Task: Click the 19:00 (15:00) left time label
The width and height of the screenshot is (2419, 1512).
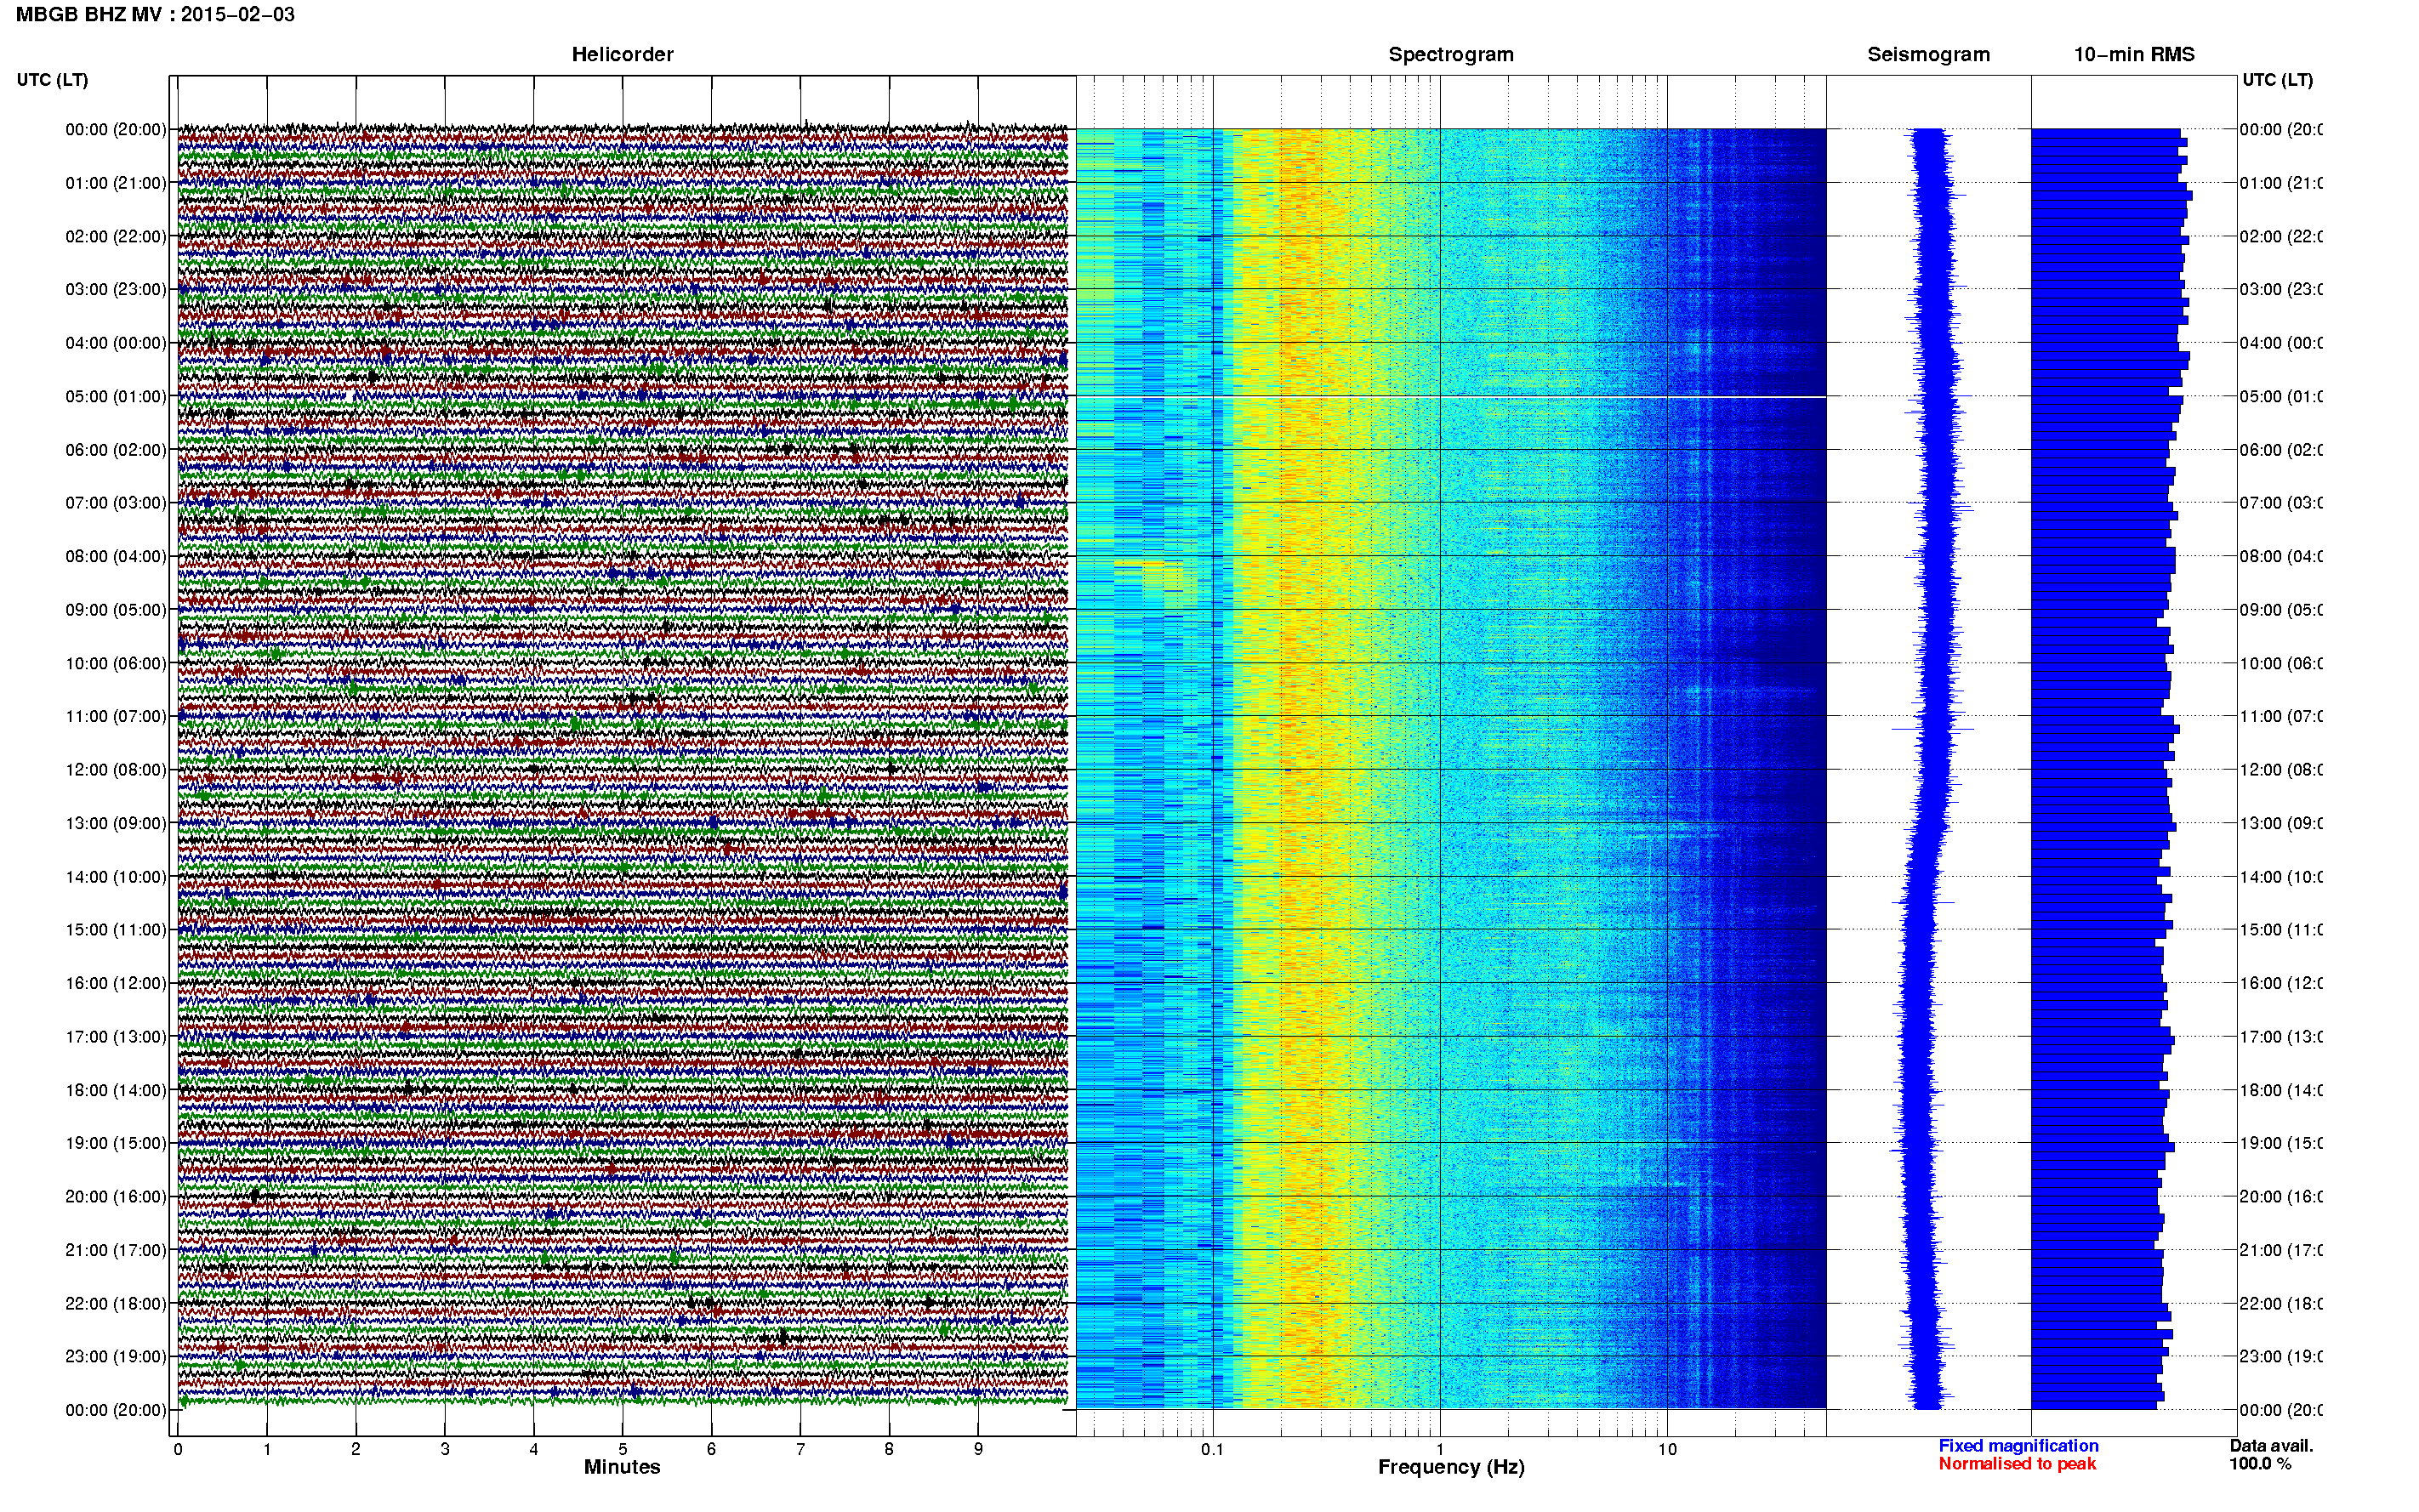Action: [x=116, y=1143]
